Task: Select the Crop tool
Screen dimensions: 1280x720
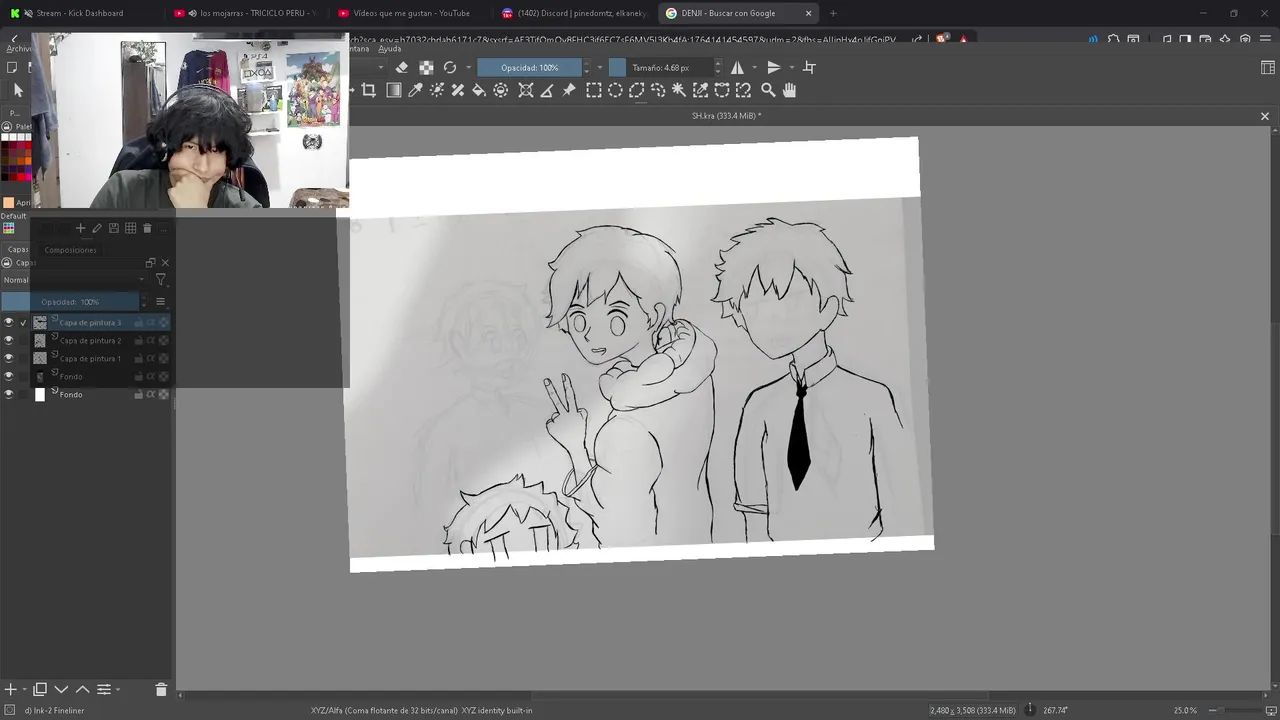Action: click(x=369, y=90)
